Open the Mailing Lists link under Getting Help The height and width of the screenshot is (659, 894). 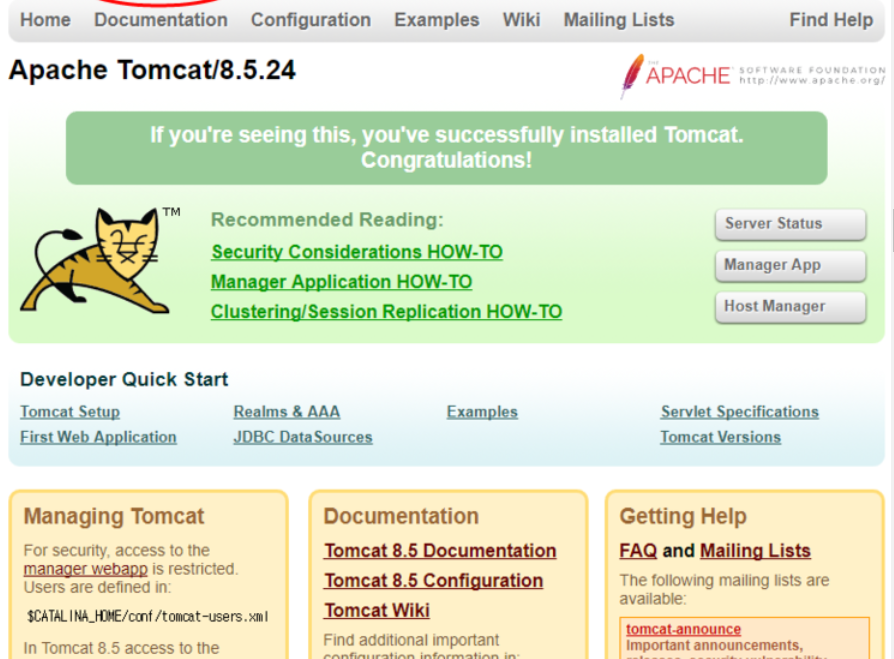click(755, 551)
